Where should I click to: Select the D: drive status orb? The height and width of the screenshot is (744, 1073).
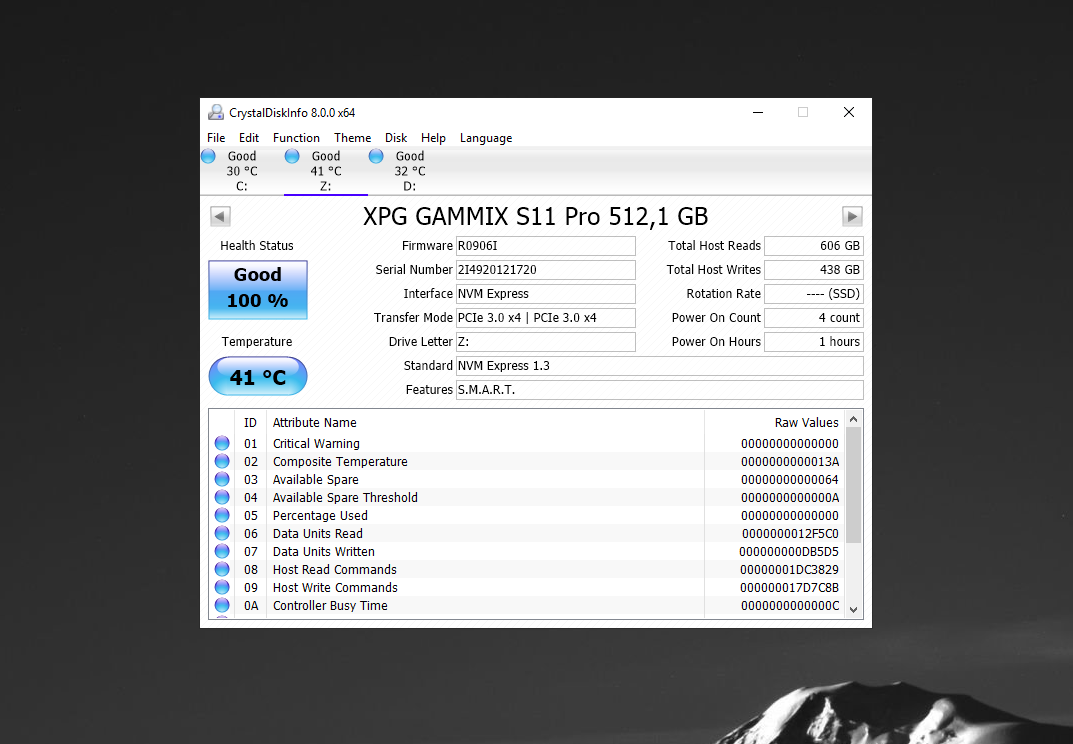(x=376, y=156)
